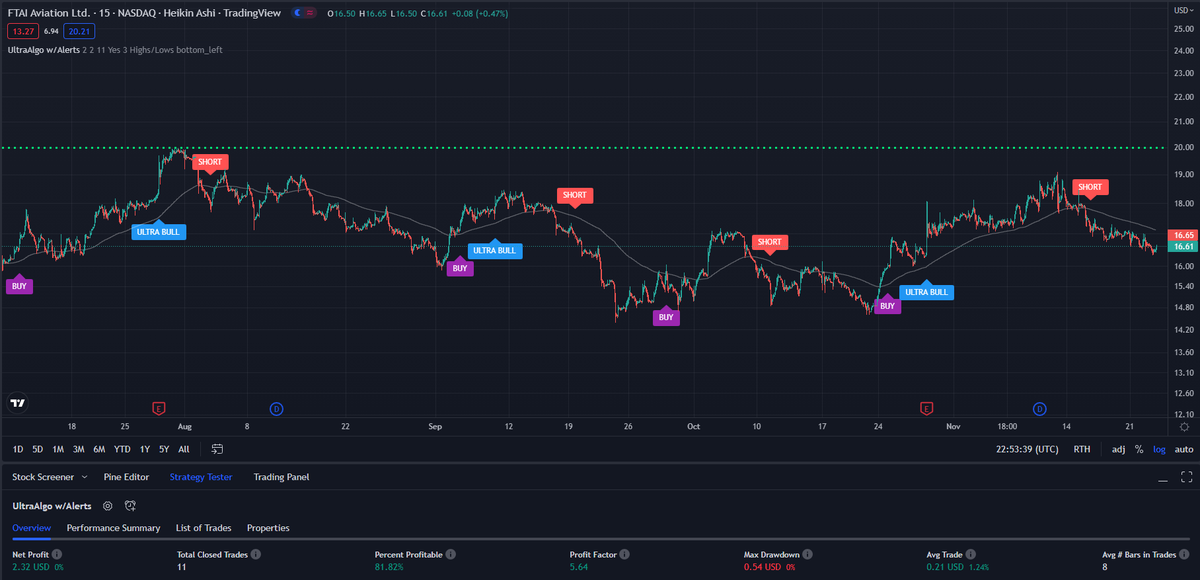Set chart range to 3M
The height and width of the screenshot is (580, 1200).
pos(78,449)
